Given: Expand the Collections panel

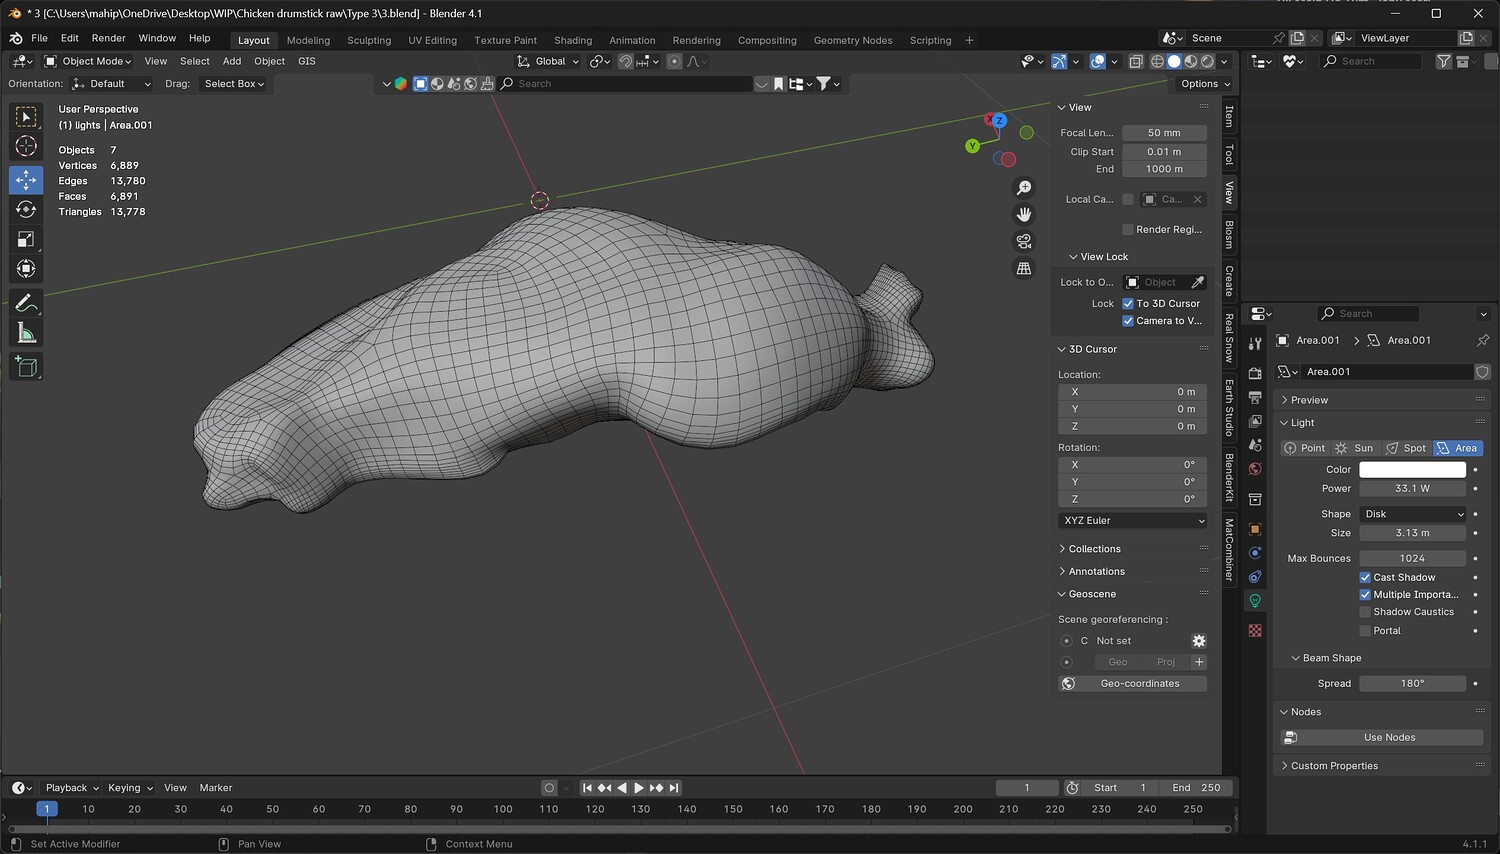Looking at the screenshot, I should point(1094,549).
